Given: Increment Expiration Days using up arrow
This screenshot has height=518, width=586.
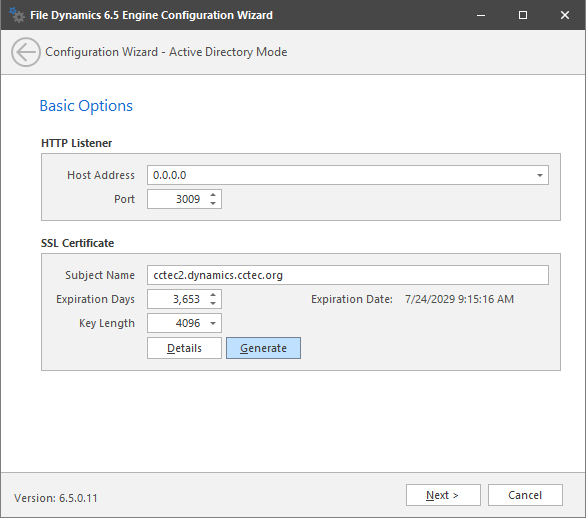Looking at the screenshot, I should 213,295.
